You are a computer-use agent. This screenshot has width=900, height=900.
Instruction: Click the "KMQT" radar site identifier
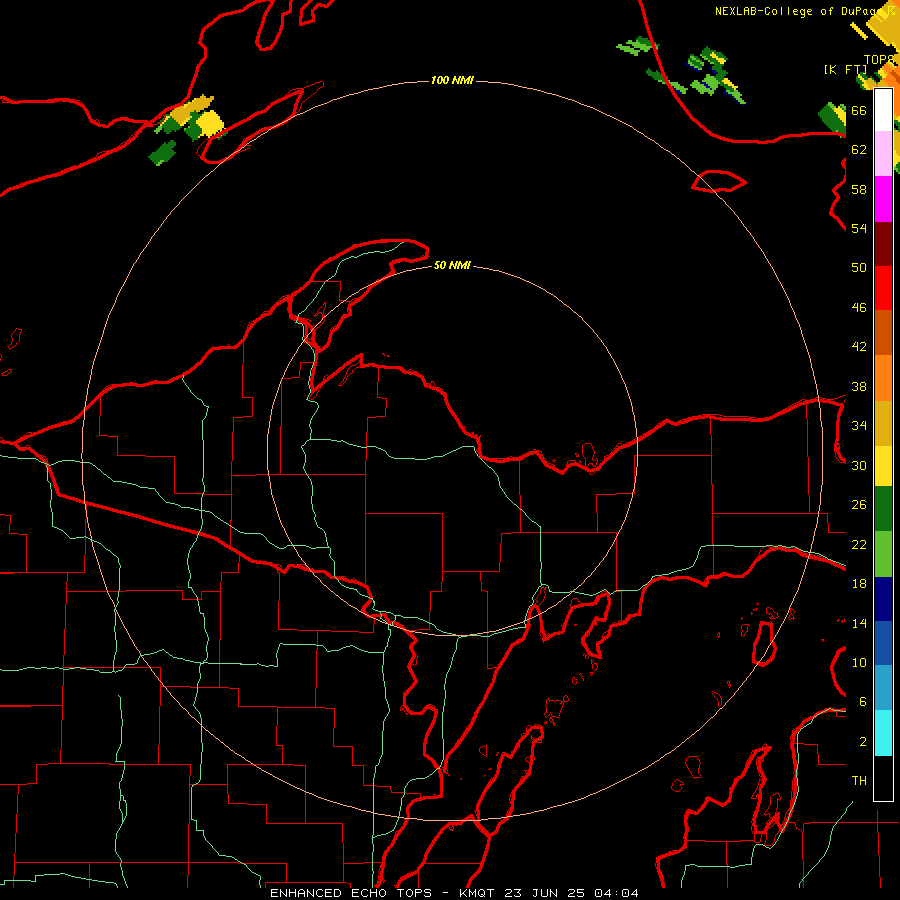tap(478, 893)
